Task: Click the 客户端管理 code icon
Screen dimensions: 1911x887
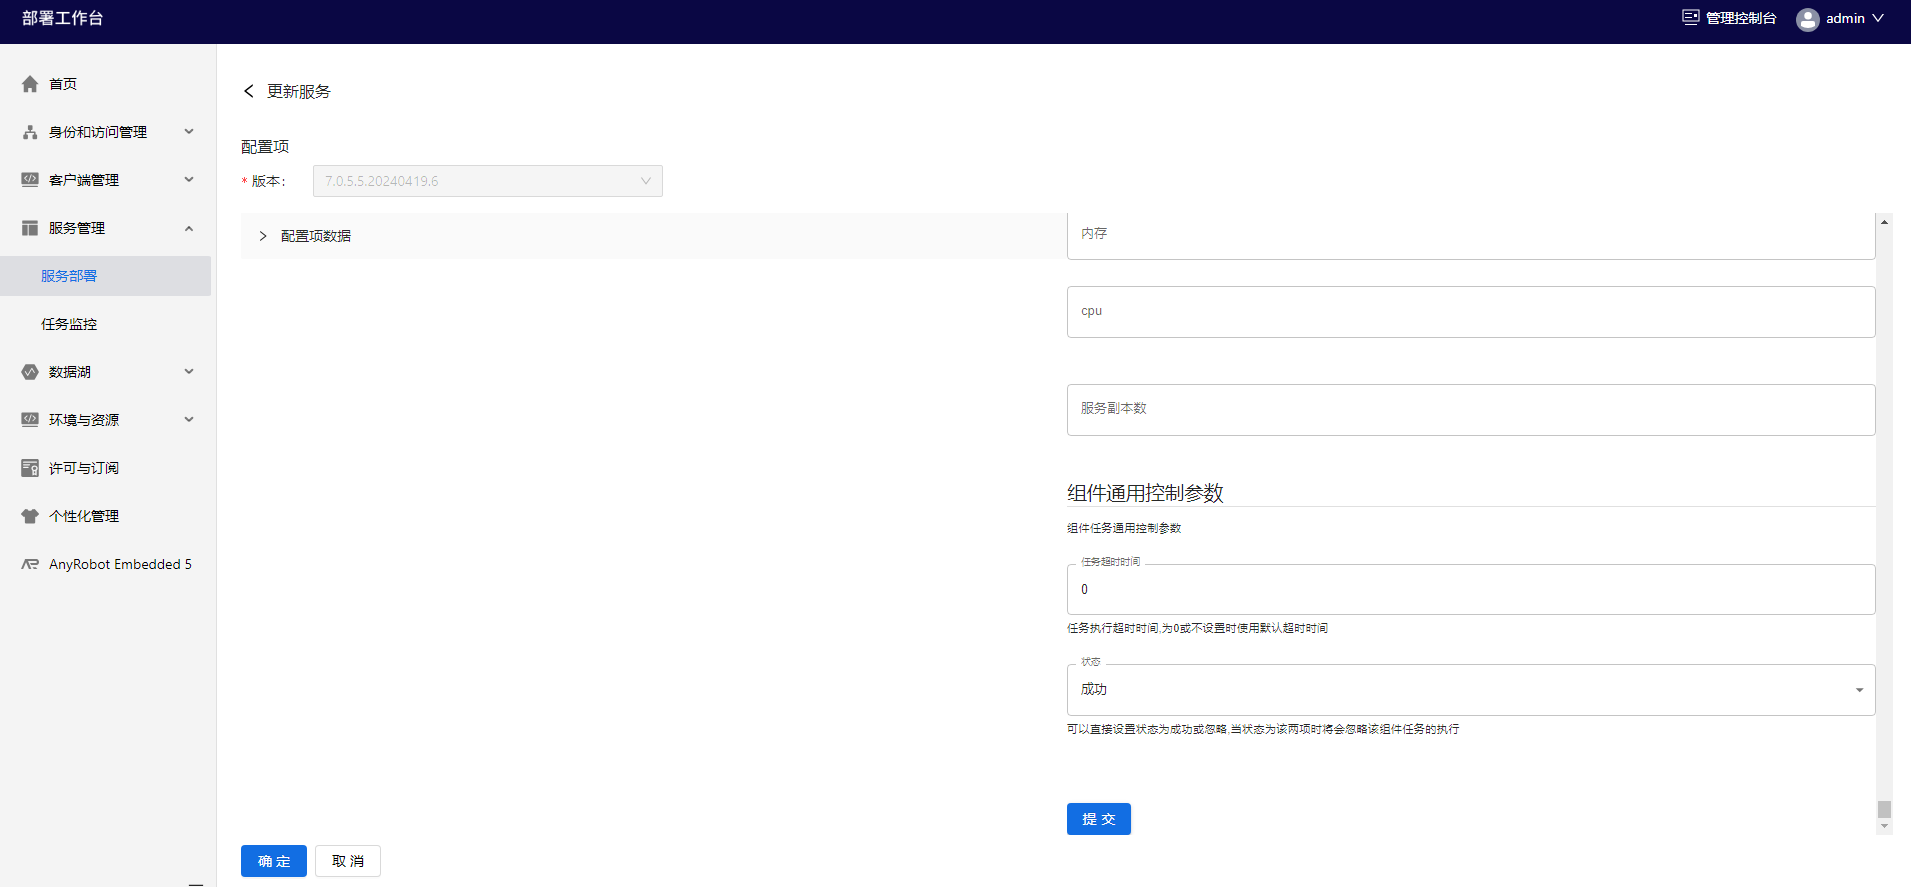Action: pos(30,180)
